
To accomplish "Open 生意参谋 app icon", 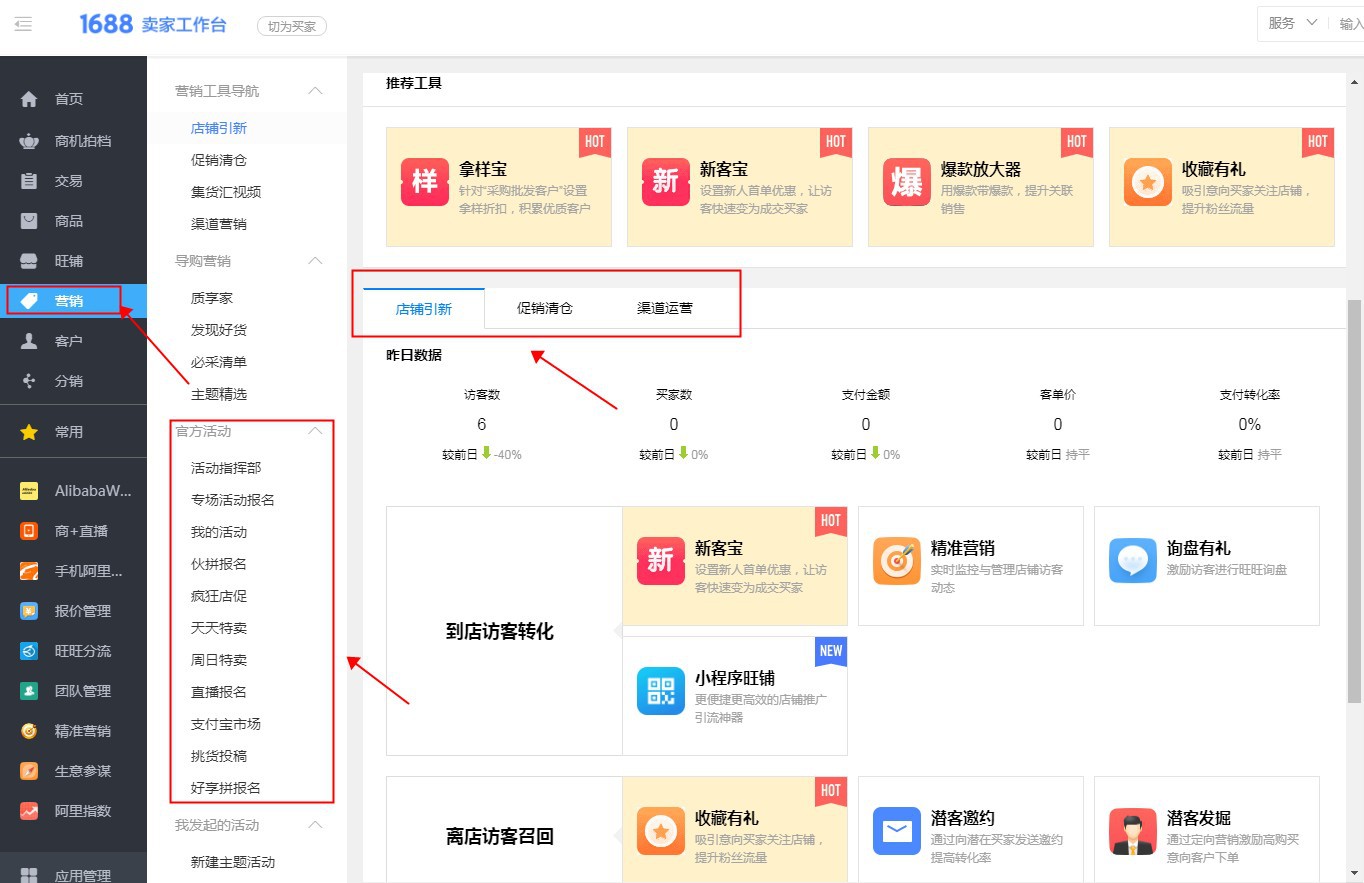I will click(29, 771).
